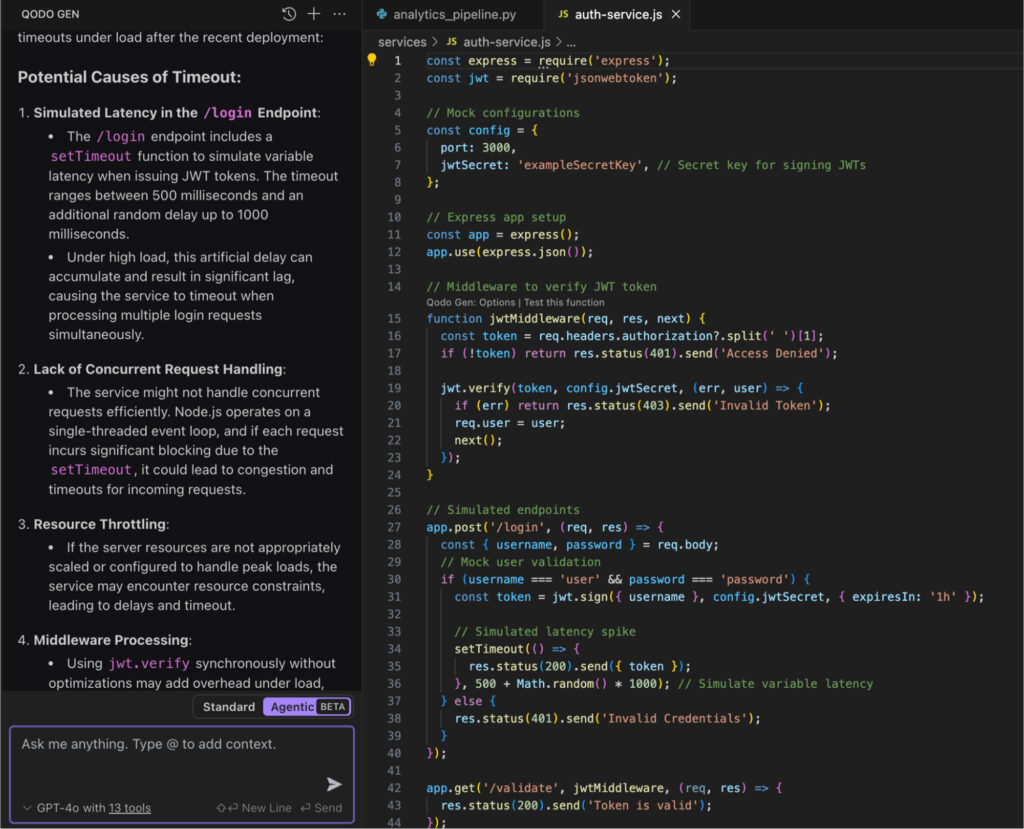
Task: Open Qodo Gen Options code lens
Action: pyautogui.click(x=471, y=302)
